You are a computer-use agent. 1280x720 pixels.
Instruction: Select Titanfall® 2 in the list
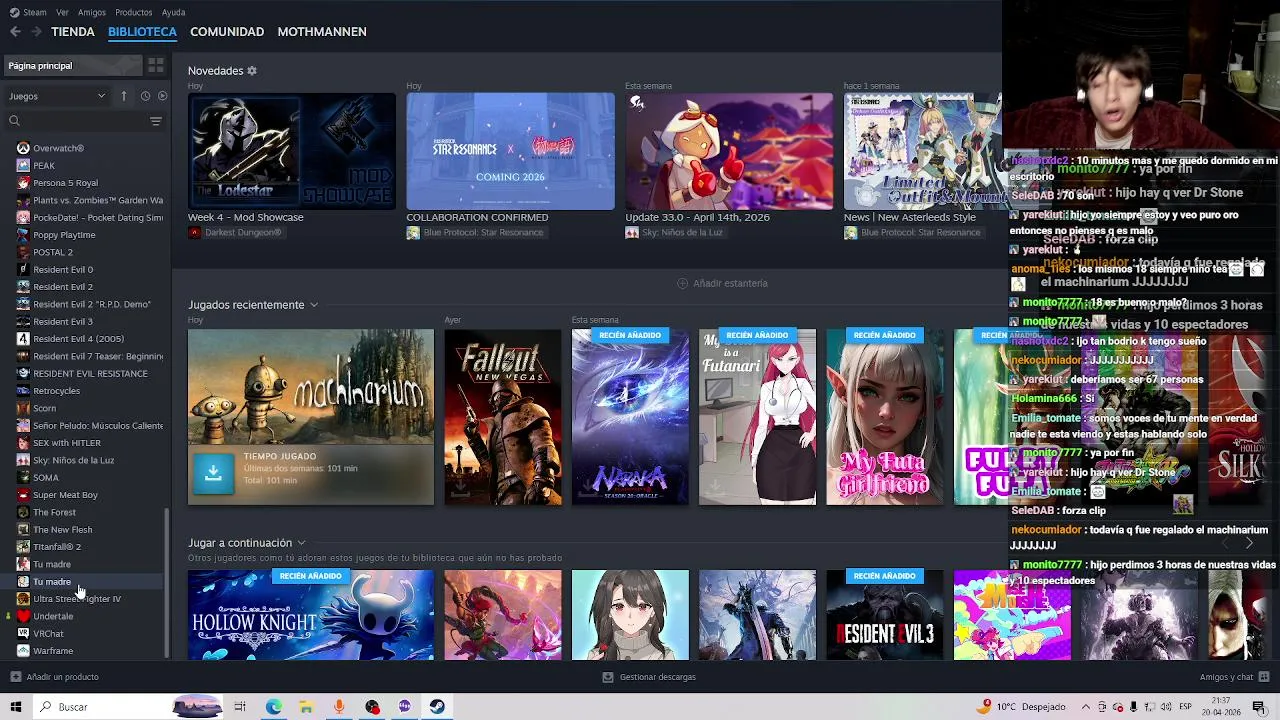click(57, 547)
